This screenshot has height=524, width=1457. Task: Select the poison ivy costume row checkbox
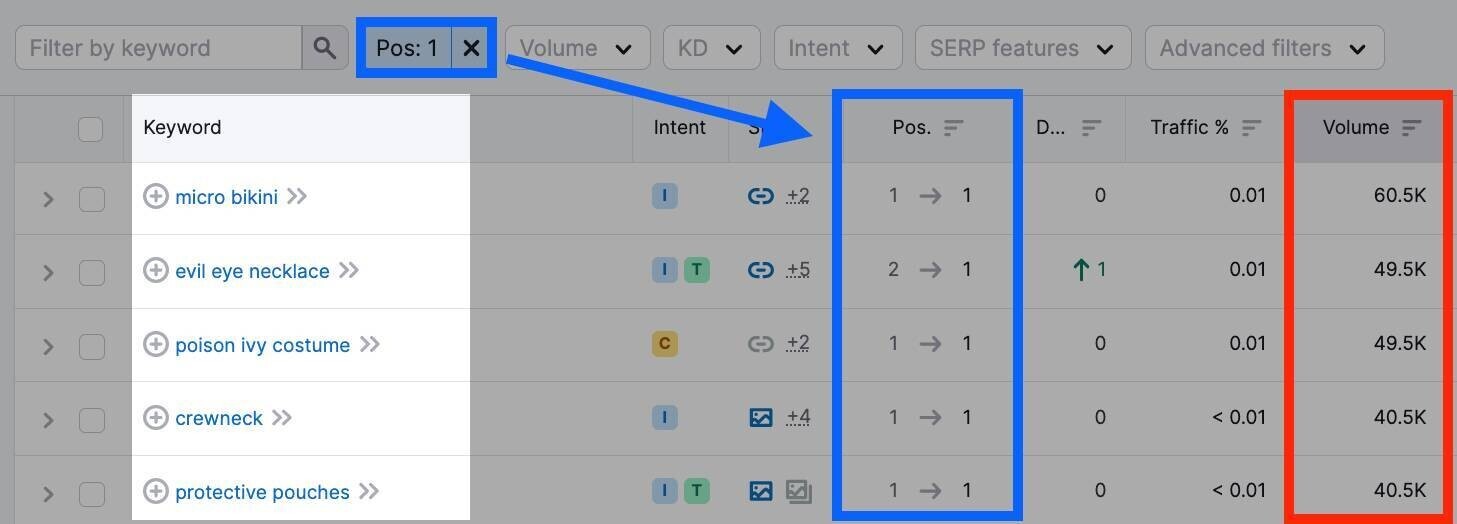[92, 346]
